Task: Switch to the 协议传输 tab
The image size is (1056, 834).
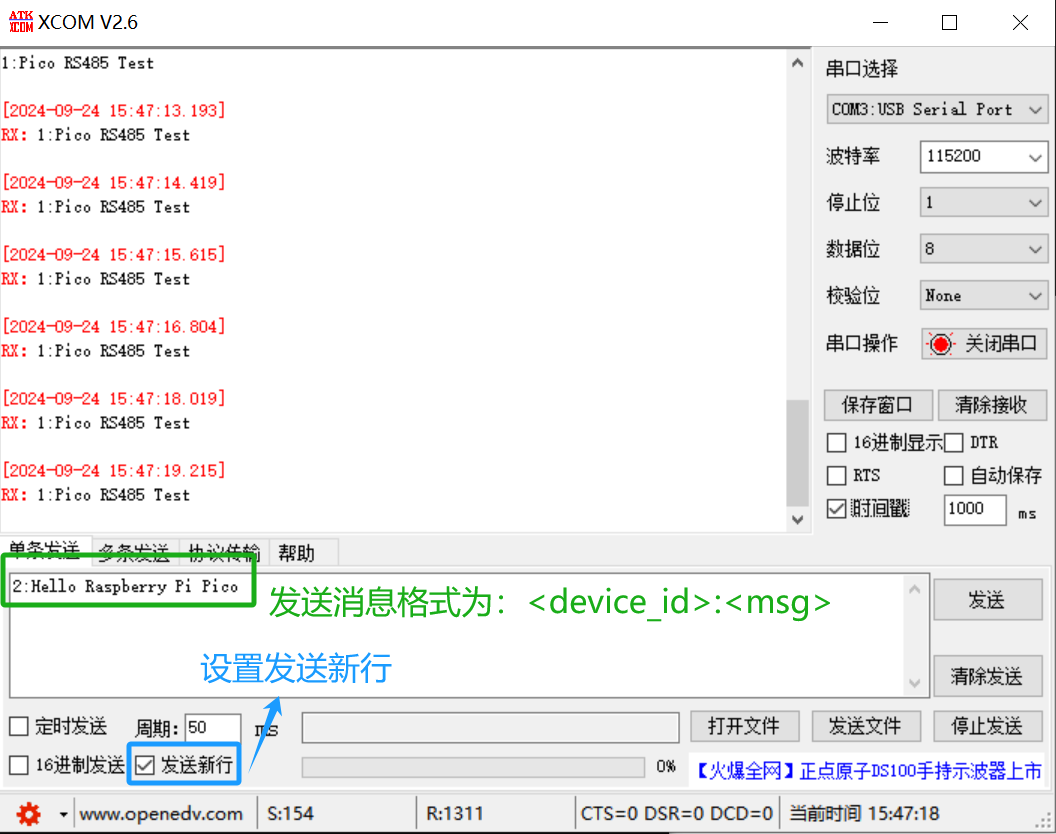Action: [224, 552]
